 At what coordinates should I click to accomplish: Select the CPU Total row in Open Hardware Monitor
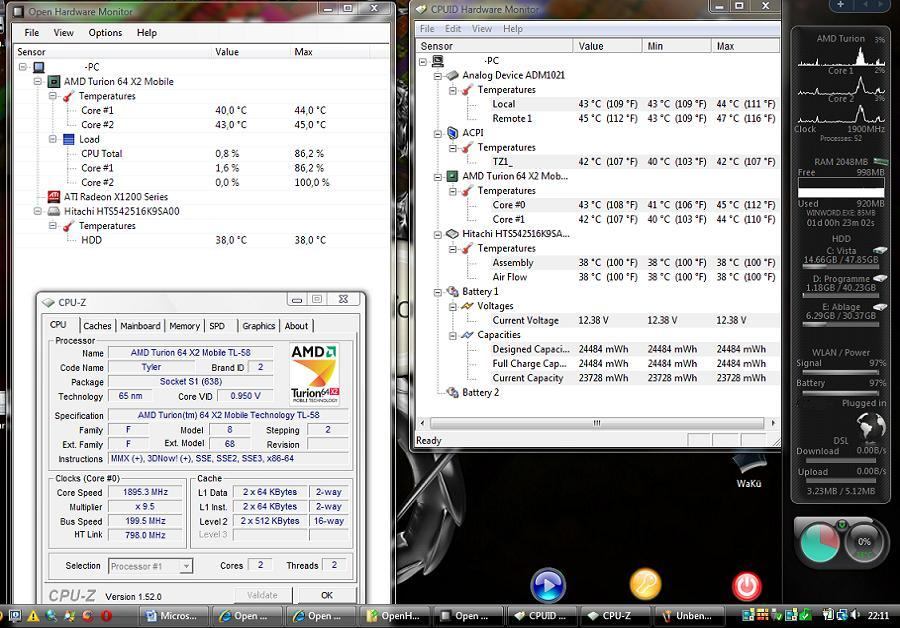tap(201, 154)
